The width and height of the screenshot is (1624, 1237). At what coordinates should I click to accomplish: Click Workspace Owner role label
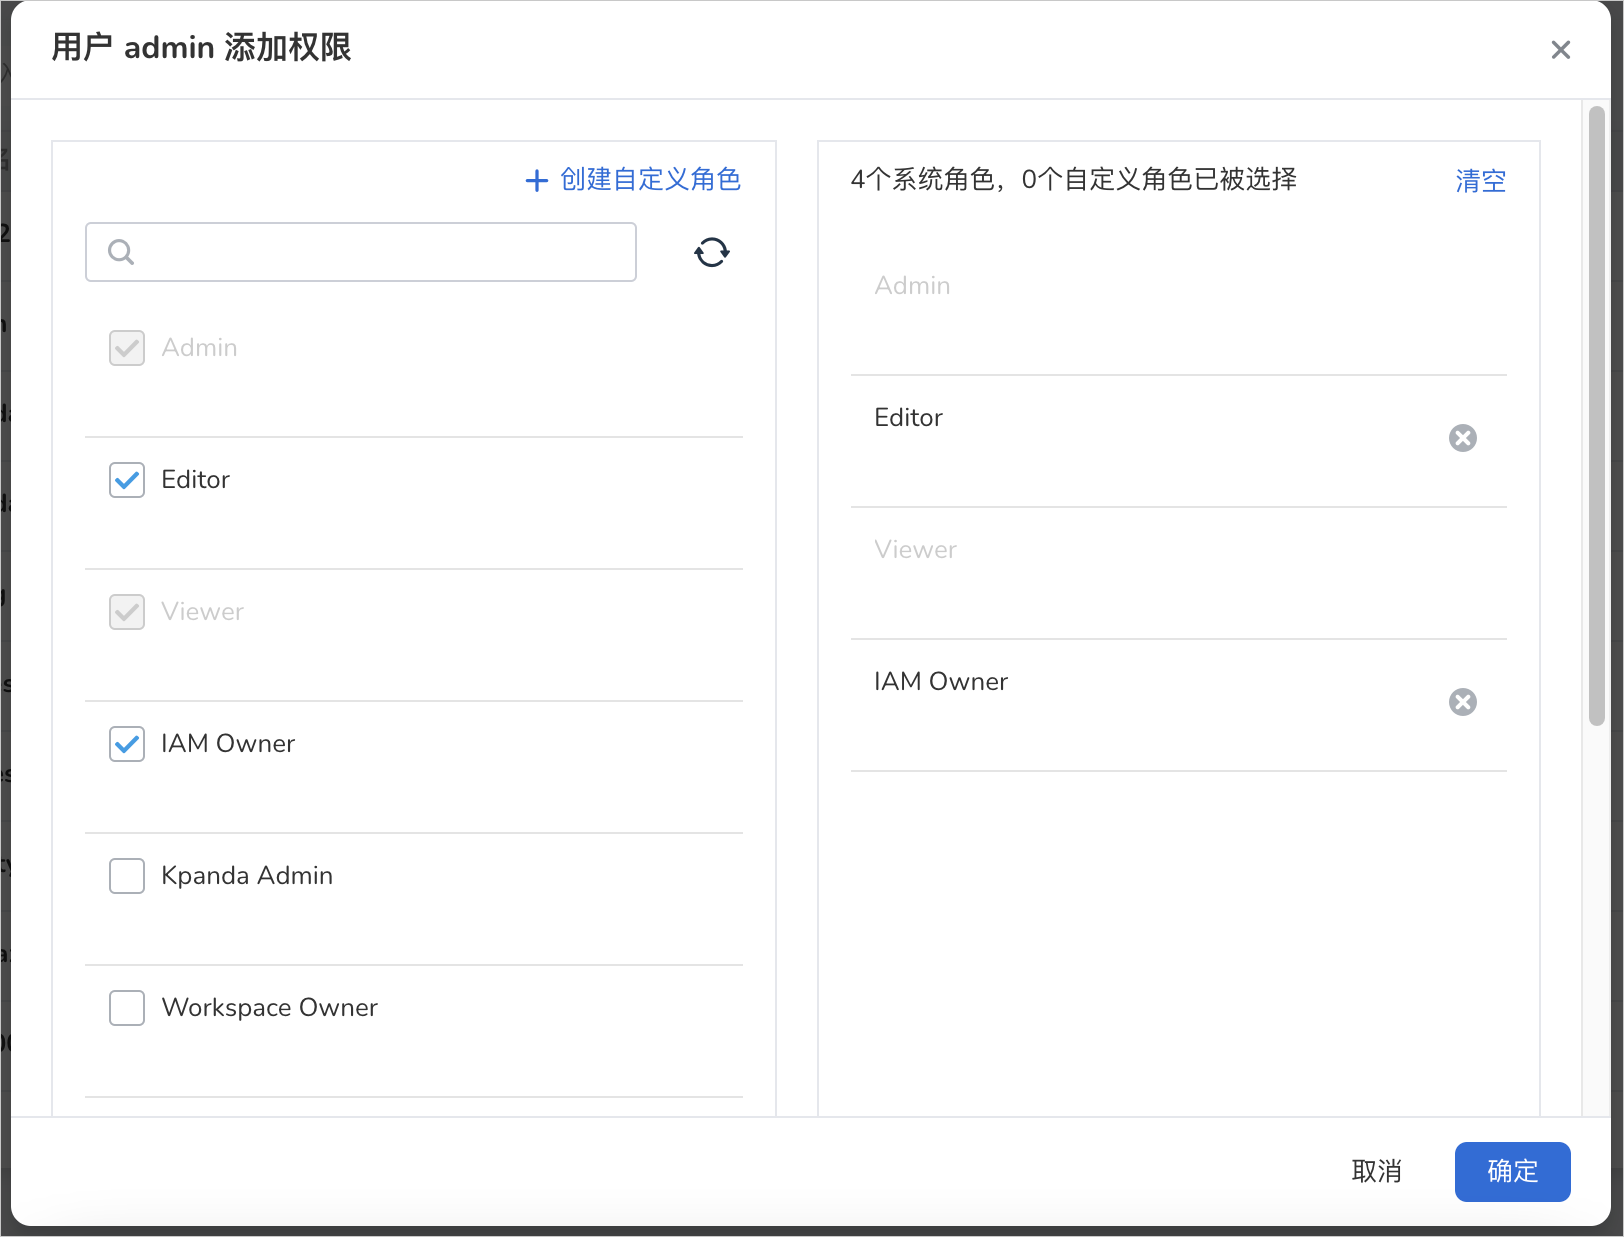pyautogui.click(x=270, y=1008)
